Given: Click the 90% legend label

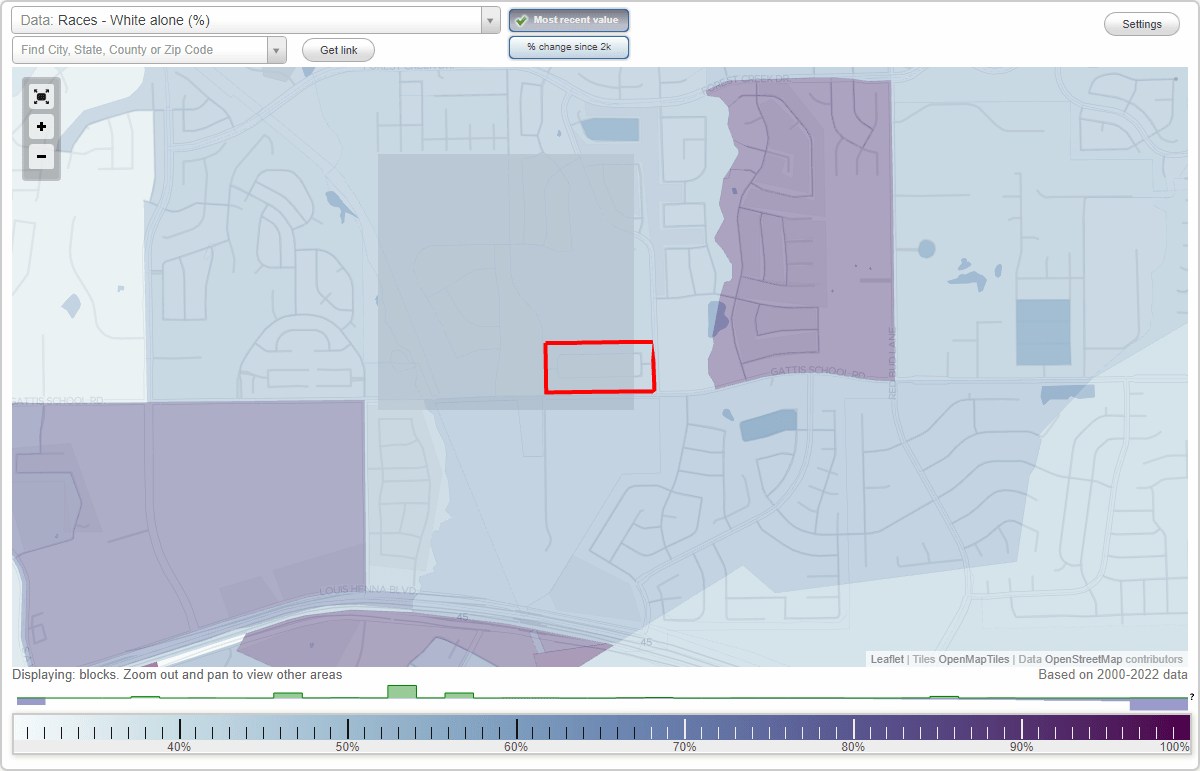Looking at the screenshot, I should pyautogui.click(x=1022, y=747).
